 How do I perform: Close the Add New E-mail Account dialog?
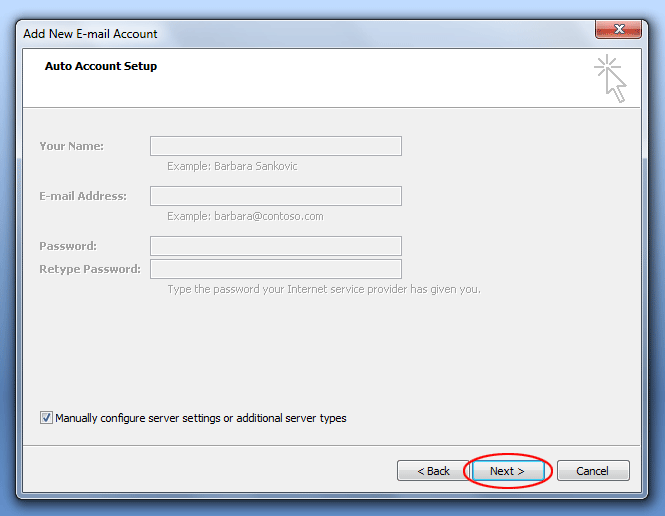tap(618, 29)
